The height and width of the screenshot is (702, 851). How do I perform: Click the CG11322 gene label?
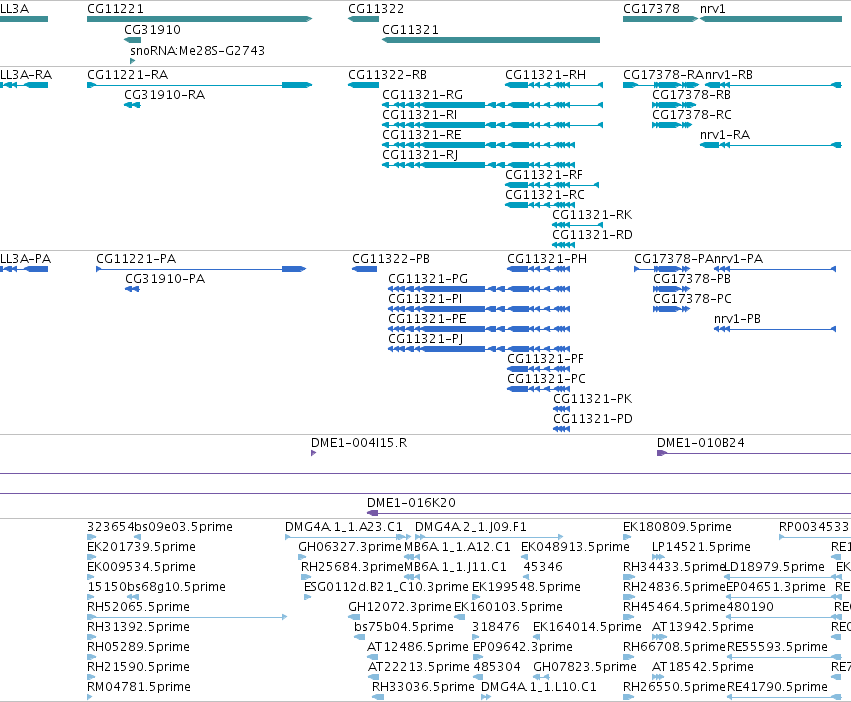pos(376,9)
